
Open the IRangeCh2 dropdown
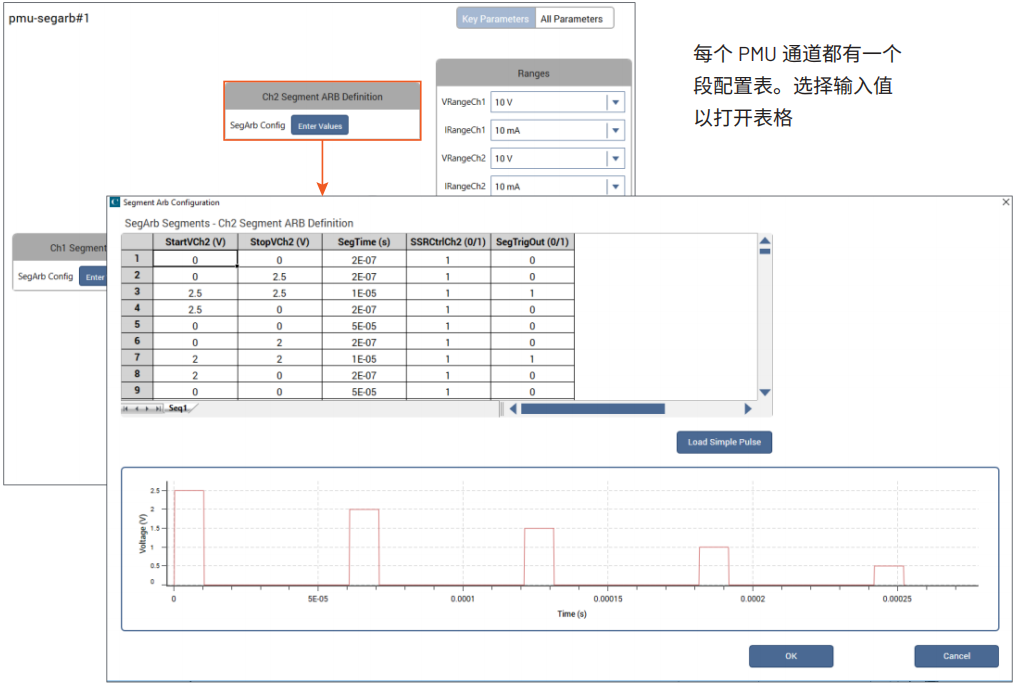point(616,186)
